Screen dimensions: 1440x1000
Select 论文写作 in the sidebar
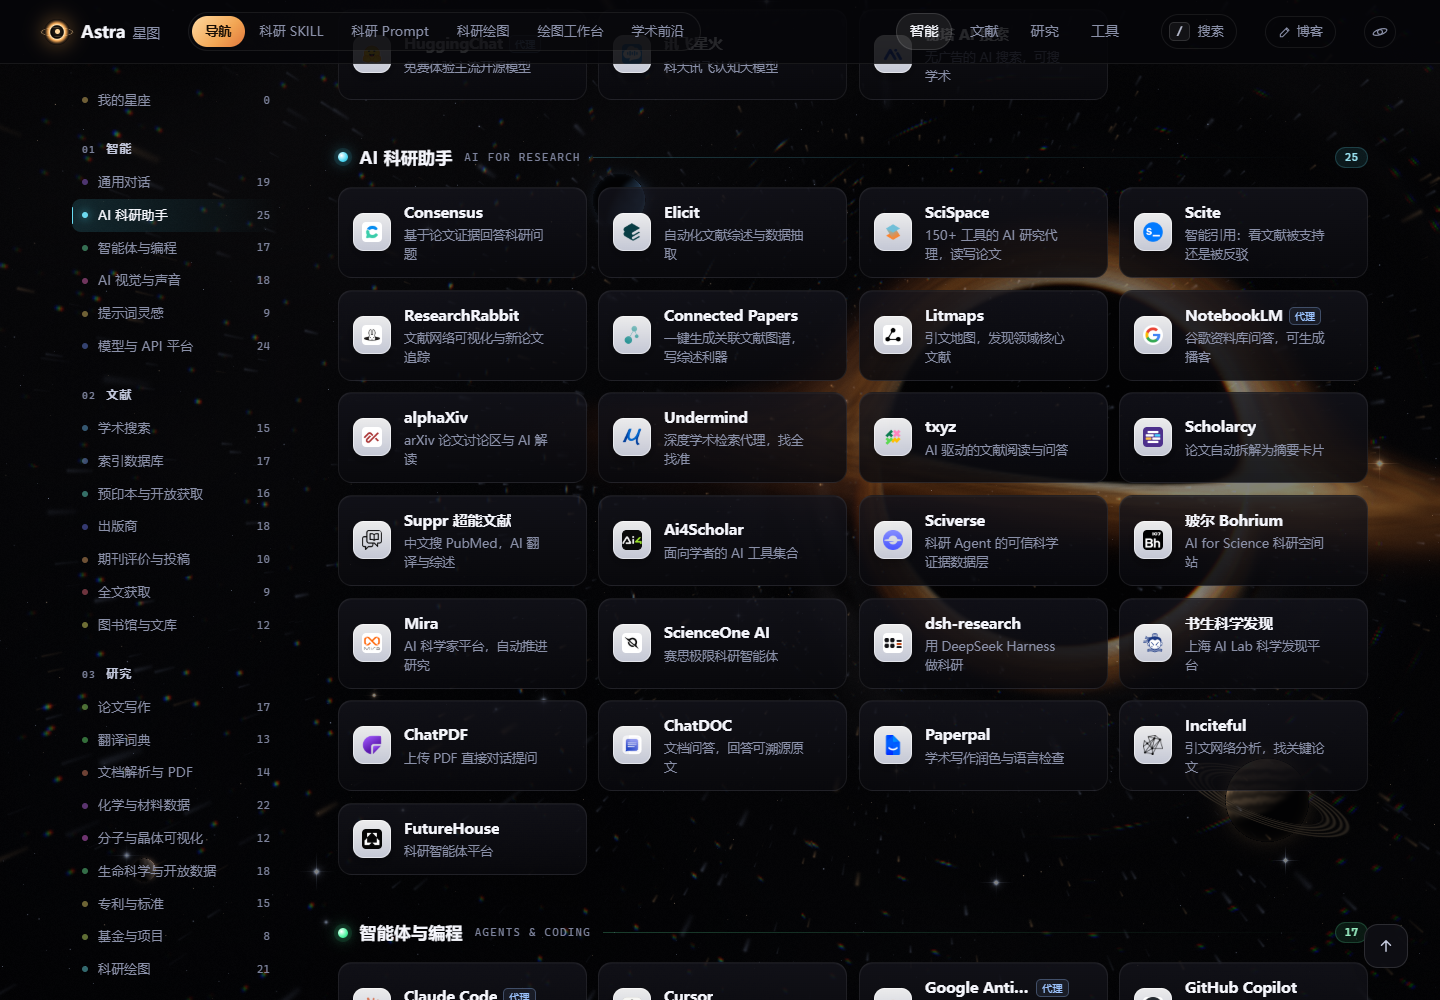pos(177,707)
